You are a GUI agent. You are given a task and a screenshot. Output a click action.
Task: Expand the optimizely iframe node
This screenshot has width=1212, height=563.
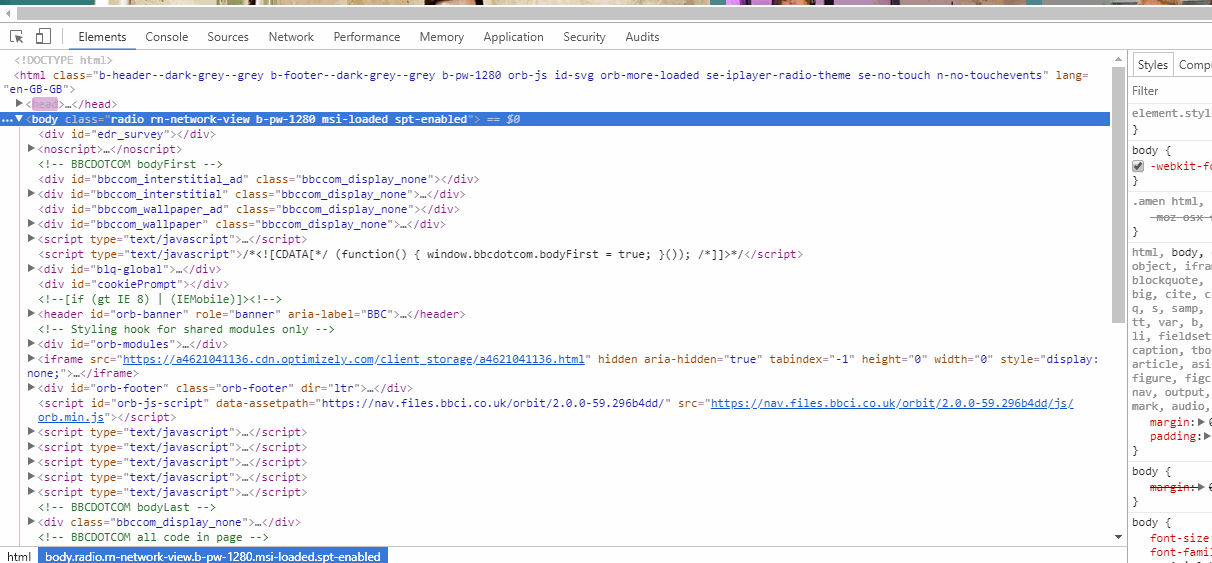[32, 359]
